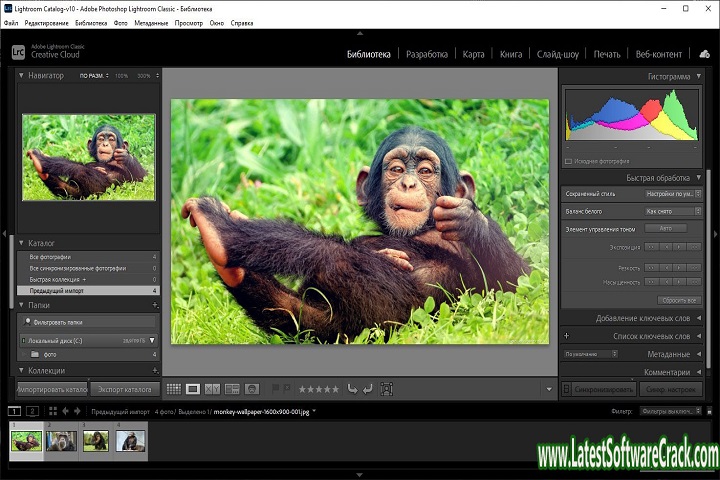This screenshot has width=720, height=480.
Task: Rotate the photo counterclockwise using toolbar arrow
Action: click(352, 389)
